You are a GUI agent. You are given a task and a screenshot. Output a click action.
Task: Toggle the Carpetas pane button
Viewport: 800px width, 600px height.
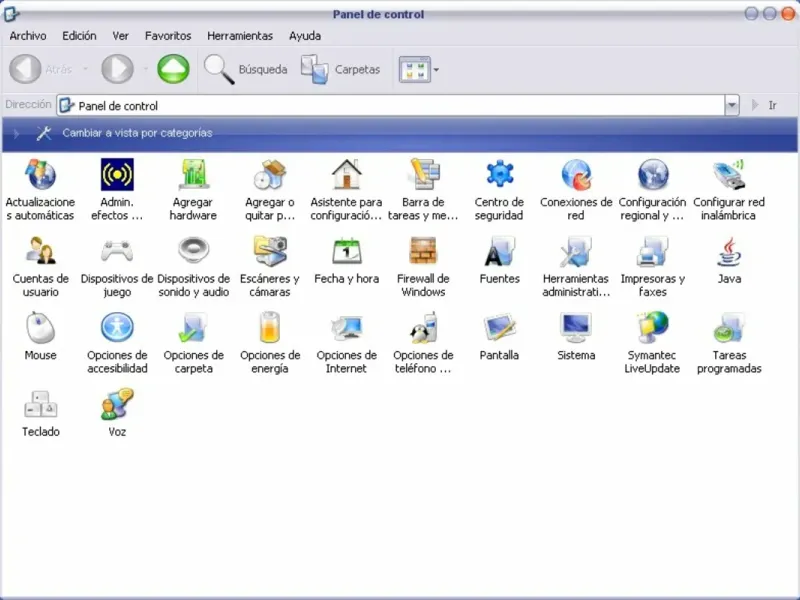tap(341, 70)
